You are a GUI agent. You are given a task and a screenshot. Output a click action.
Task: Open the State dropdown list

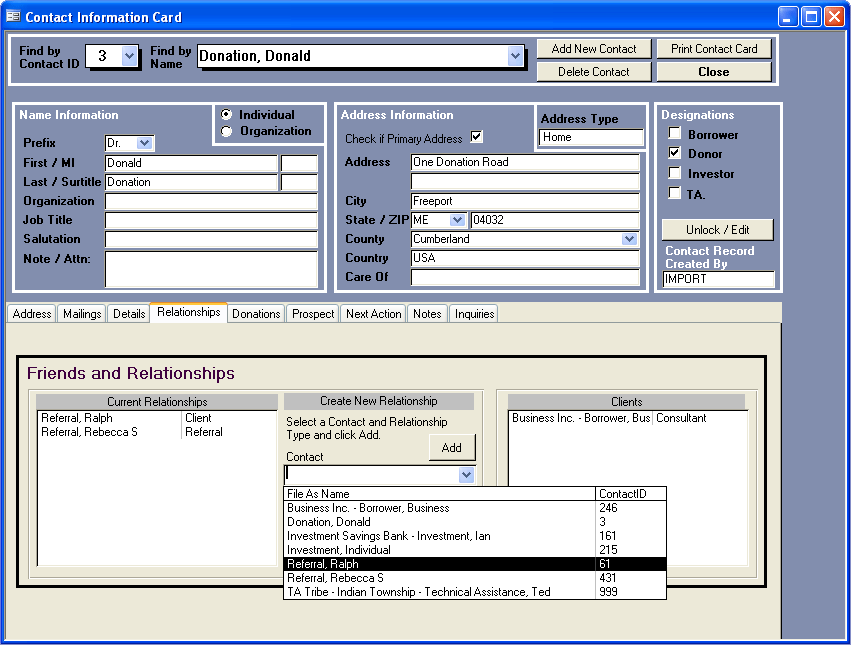pyautogui.click(x=458, y=220)
